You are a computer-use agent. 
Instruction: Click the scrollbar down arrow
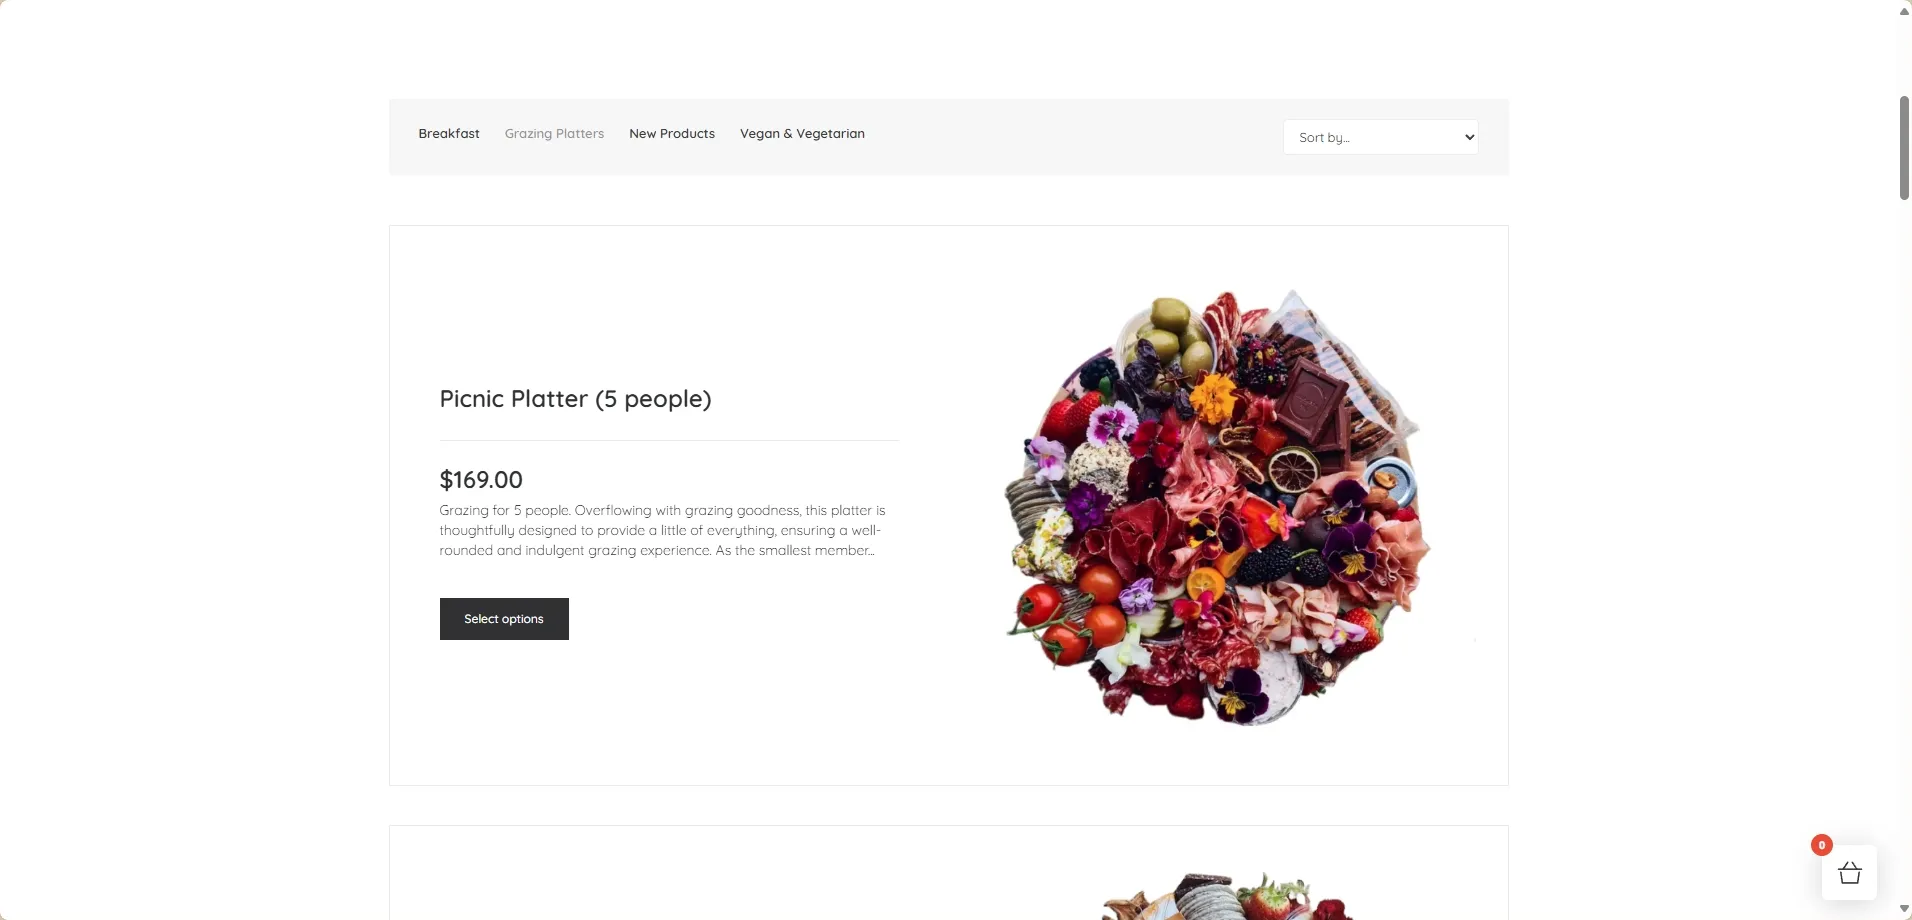1904,909
